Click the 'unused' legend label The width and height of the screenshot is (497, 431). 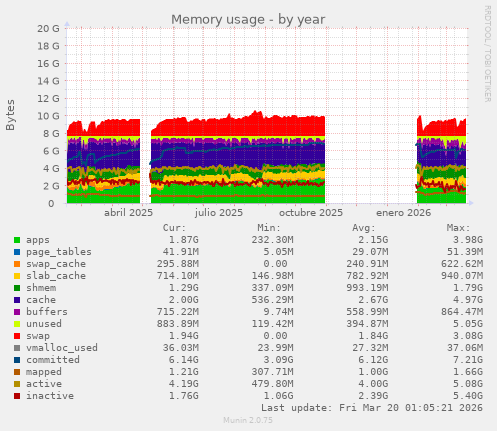[x=44, y=324]
